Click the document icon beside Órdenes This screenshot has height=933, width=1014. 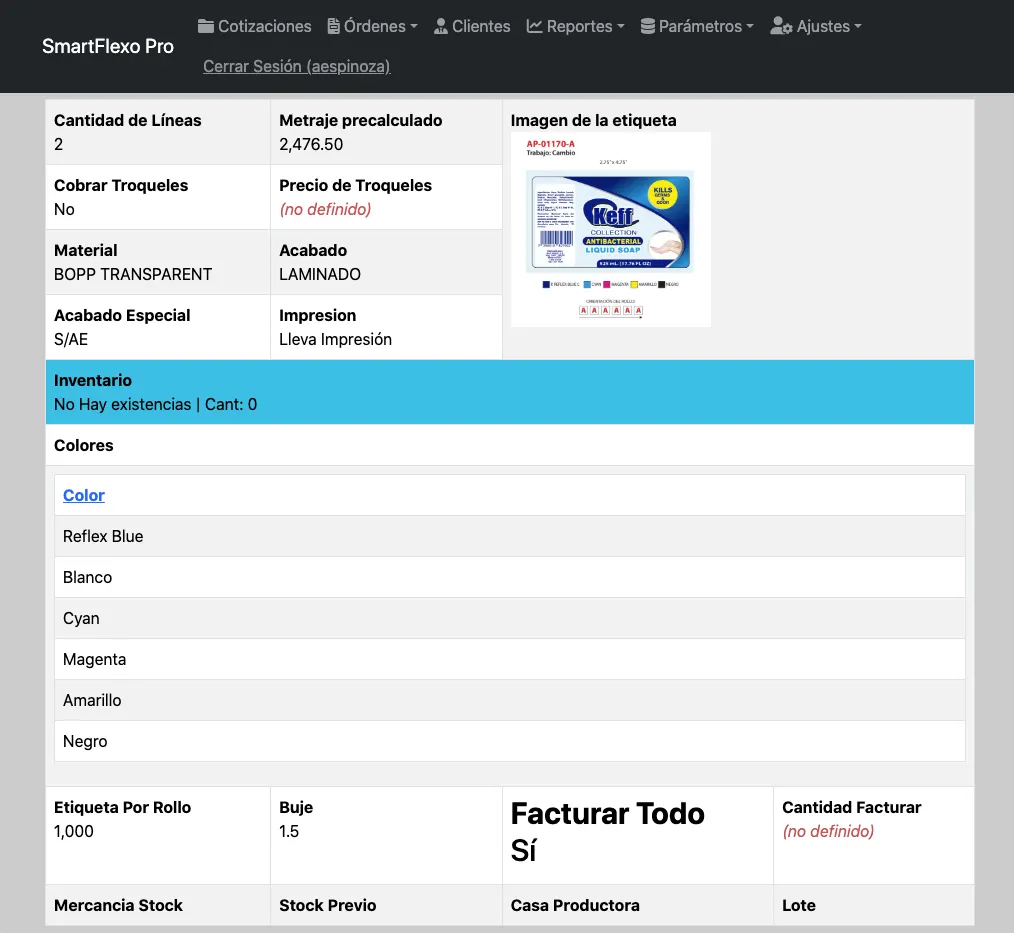coord(334,26)
